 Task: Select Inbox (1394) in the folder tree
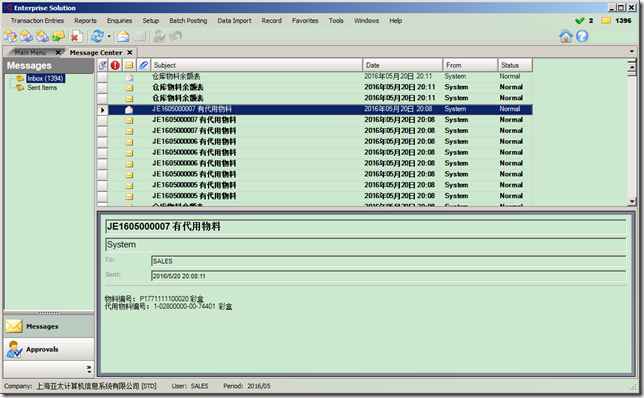(x=45, y=78)
